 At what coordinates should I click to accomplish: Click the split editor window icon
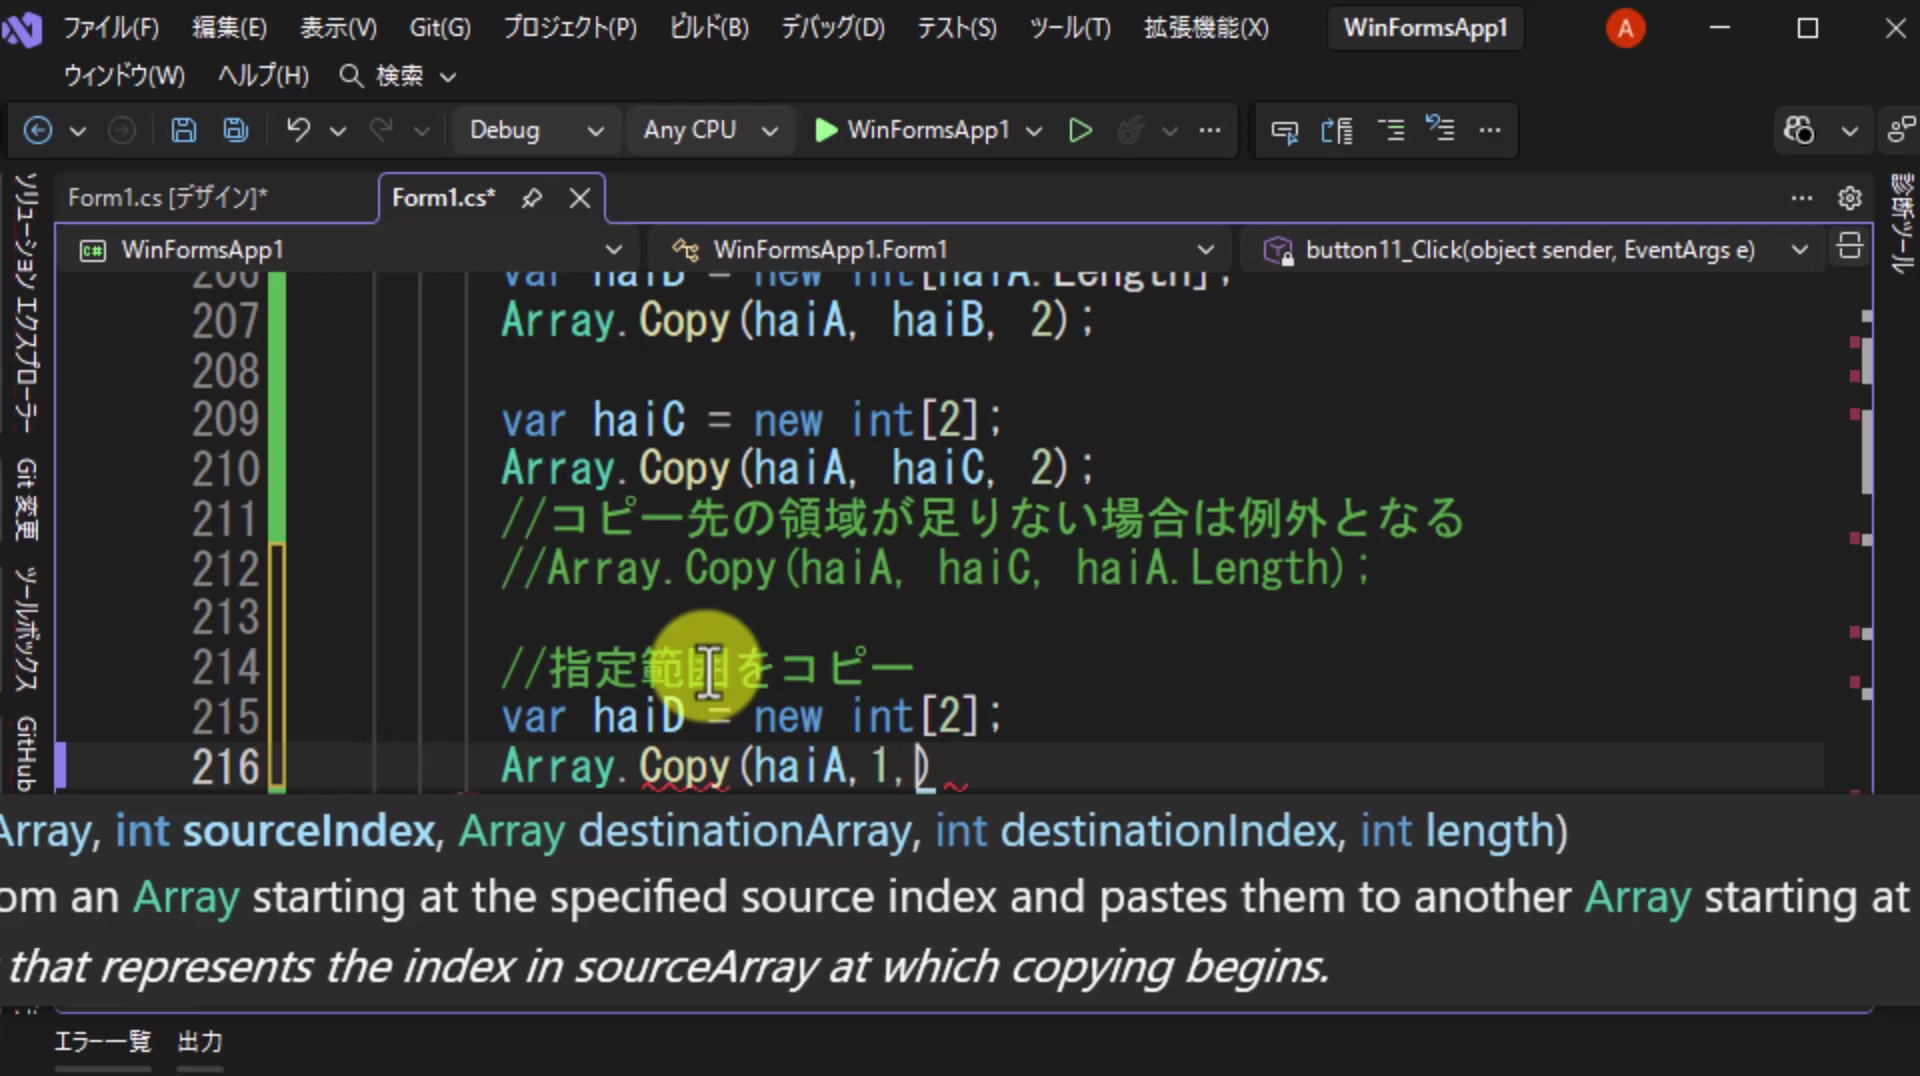click(1850, 247)
